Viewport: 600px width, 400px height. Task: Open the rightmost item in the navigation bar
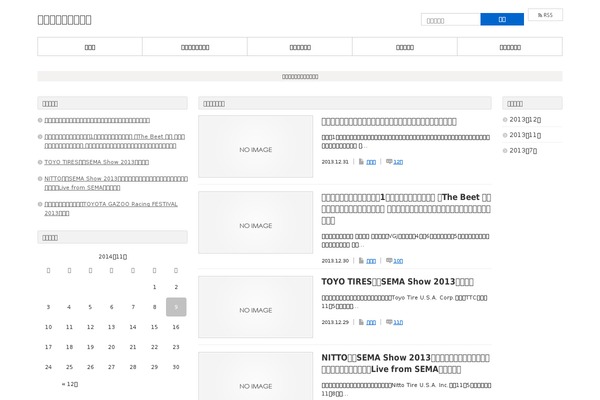point(510,47)
